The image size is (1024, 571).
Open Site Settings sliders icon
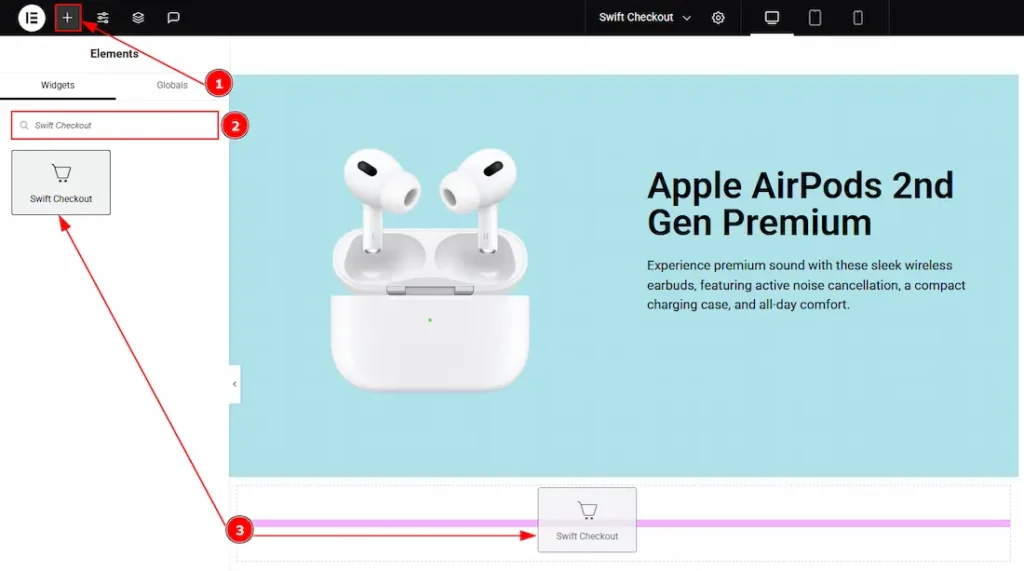coord(103,18)
